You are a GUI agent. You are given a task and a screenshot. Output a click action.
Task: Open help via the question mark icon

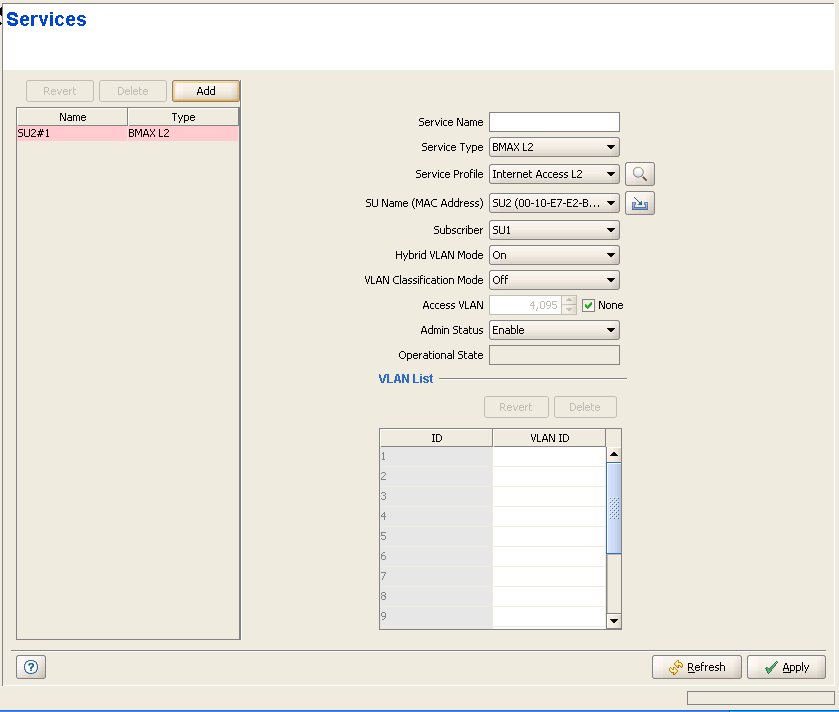click(x=30, y=667)
